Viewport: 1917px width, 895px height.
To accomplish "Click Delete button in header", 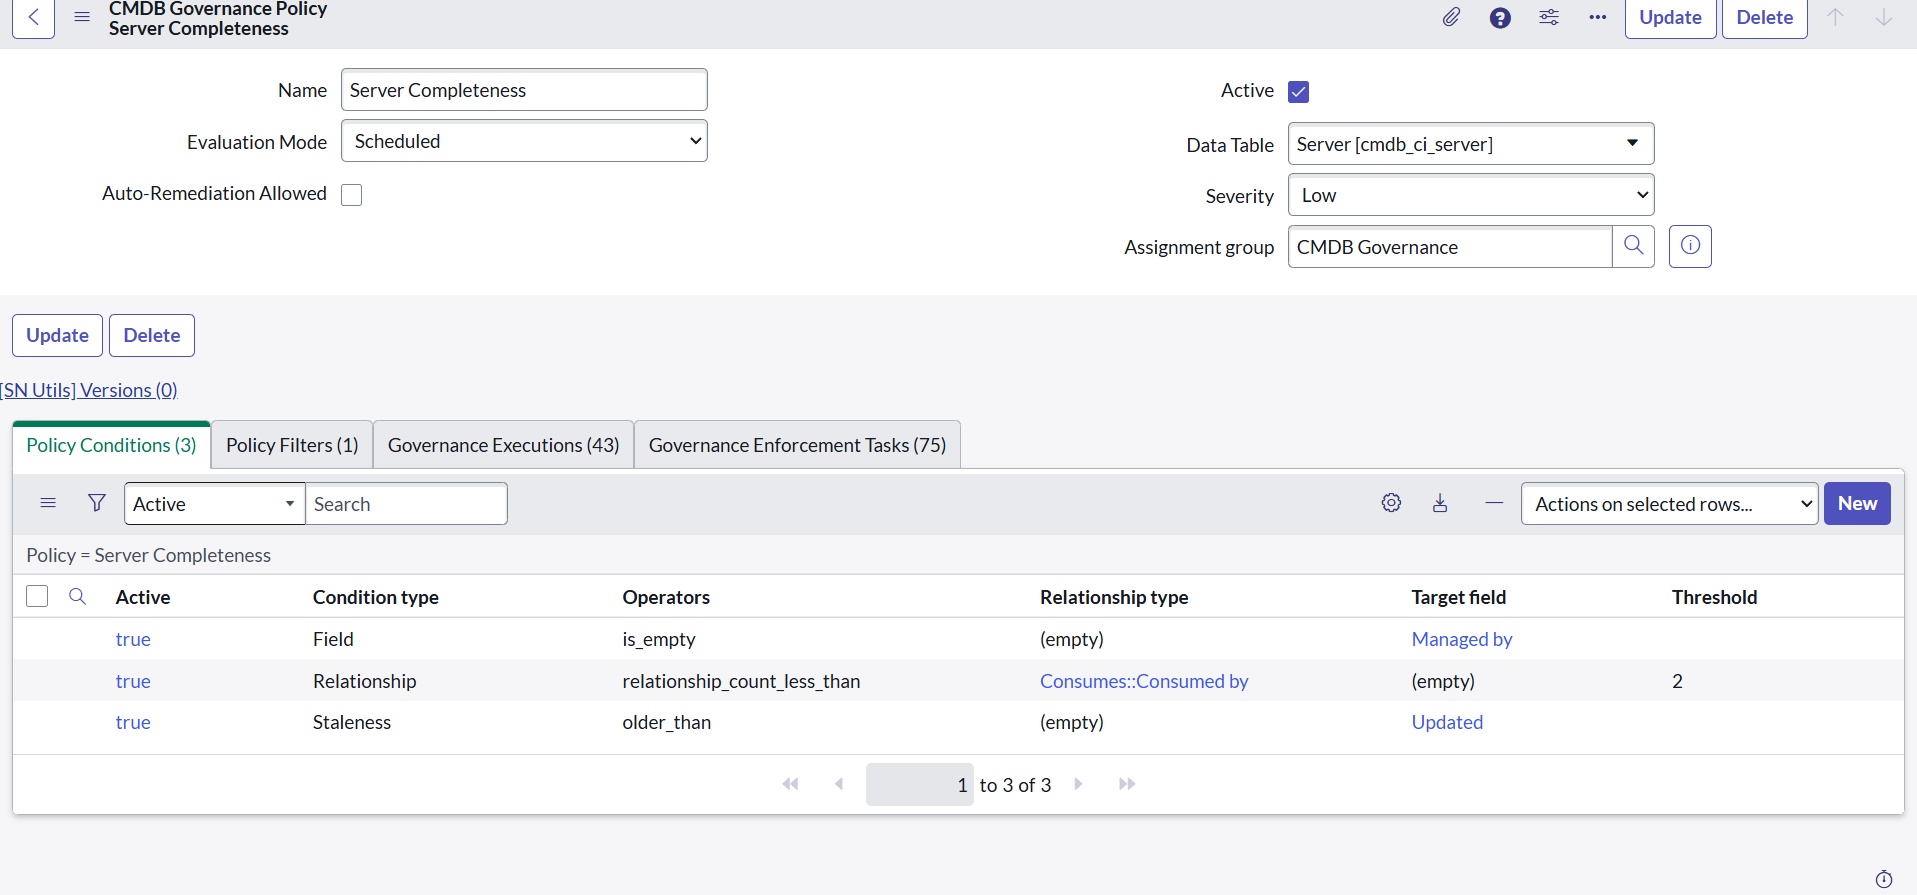I will 1764,17.
